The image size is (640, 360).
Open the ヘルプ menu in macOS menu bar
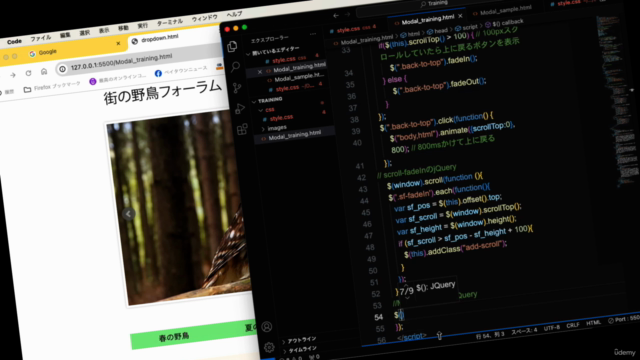(234, 14)
